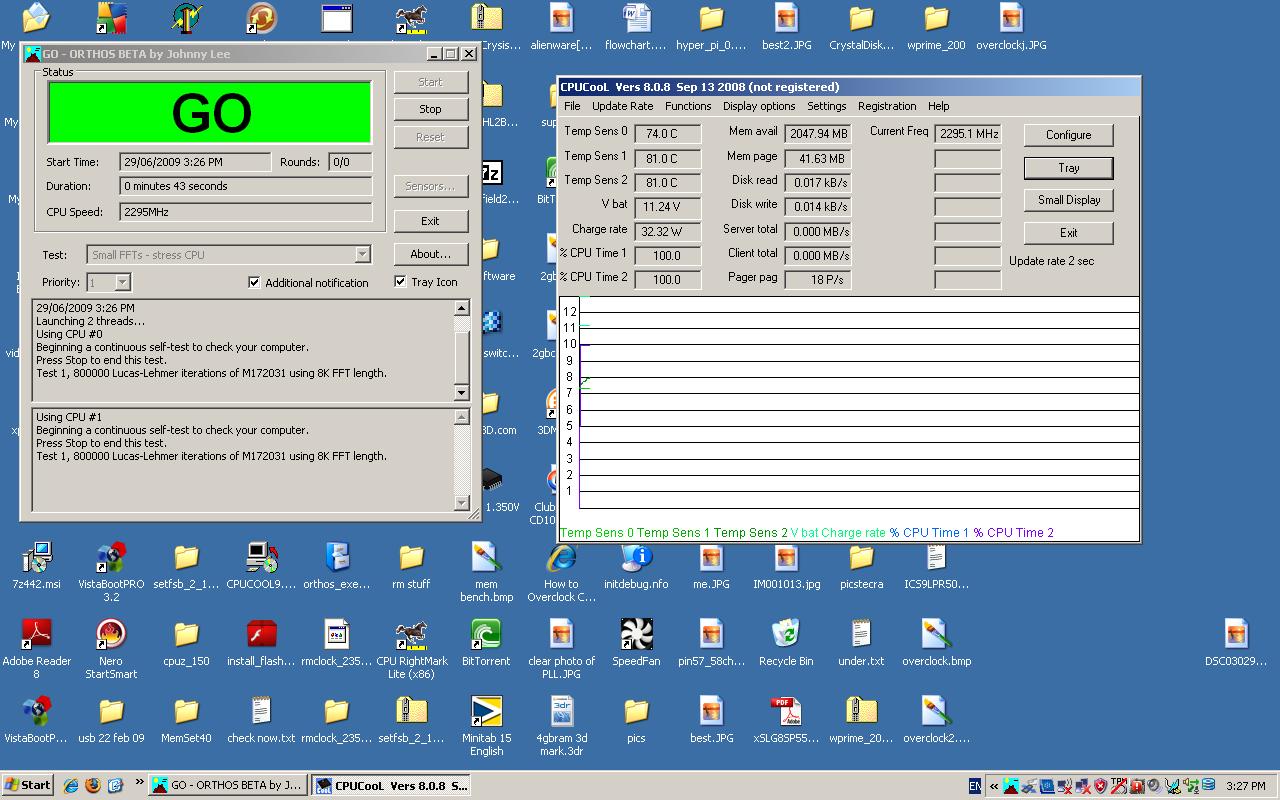Click the upper log pane's down arrow
Viewport: 1280px width, 800px height.
[x=461, y=393]
